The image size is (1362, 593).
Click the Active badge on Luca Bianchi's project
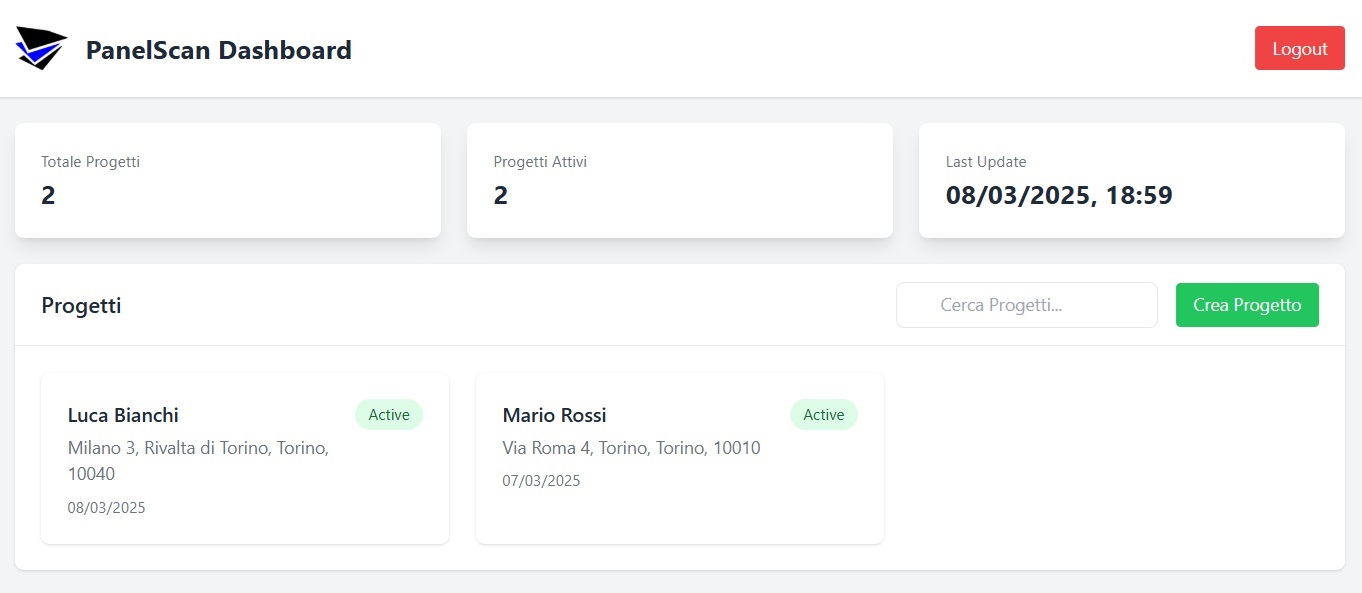point(389,414)
